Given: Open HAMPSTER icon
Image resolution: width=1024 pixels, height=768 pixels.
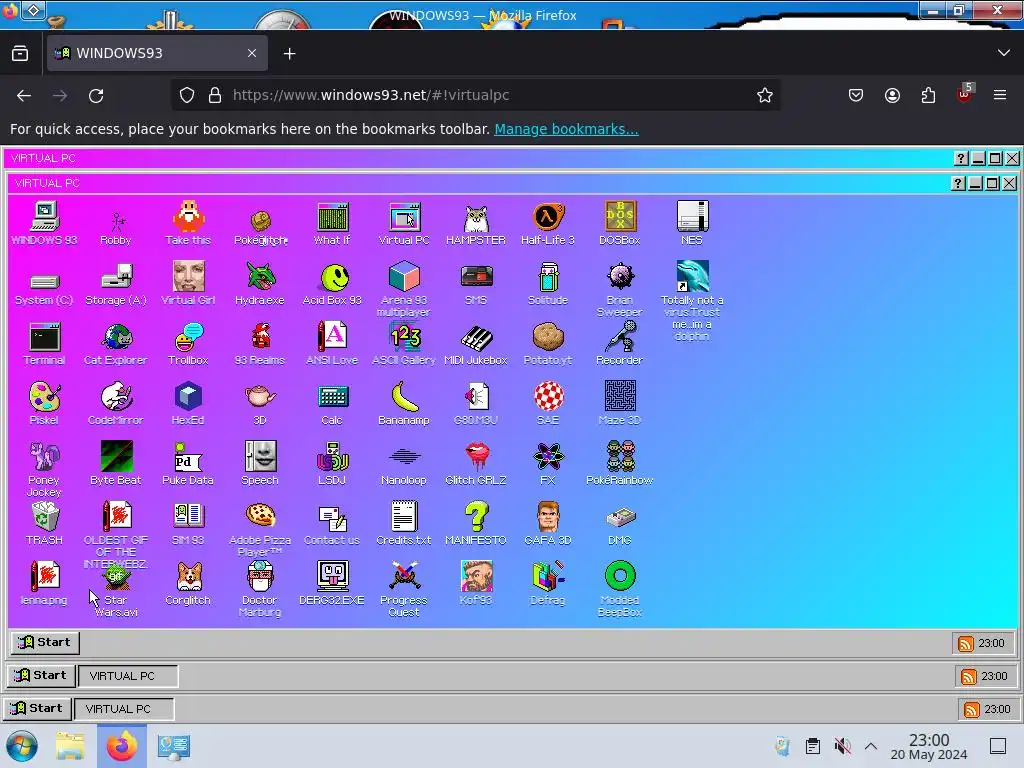Looking at the screenshot, I should pos(476,224).
